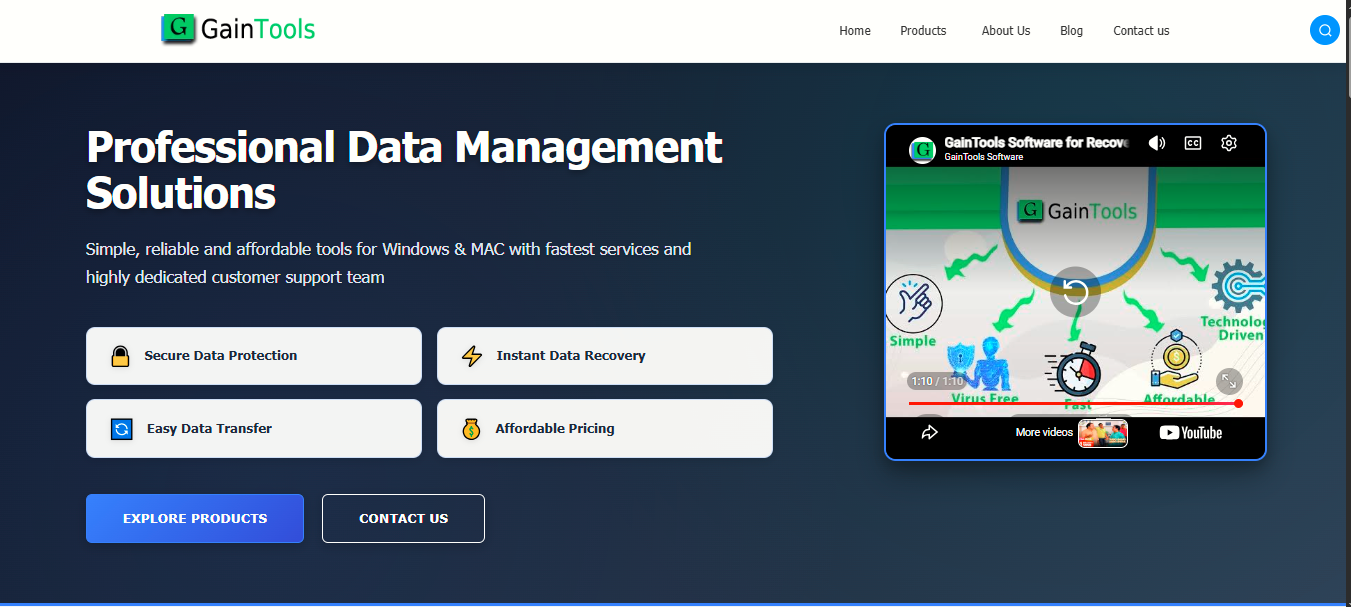
Task: Replay the video using the circular arrow
Action: pos(1075,291)
